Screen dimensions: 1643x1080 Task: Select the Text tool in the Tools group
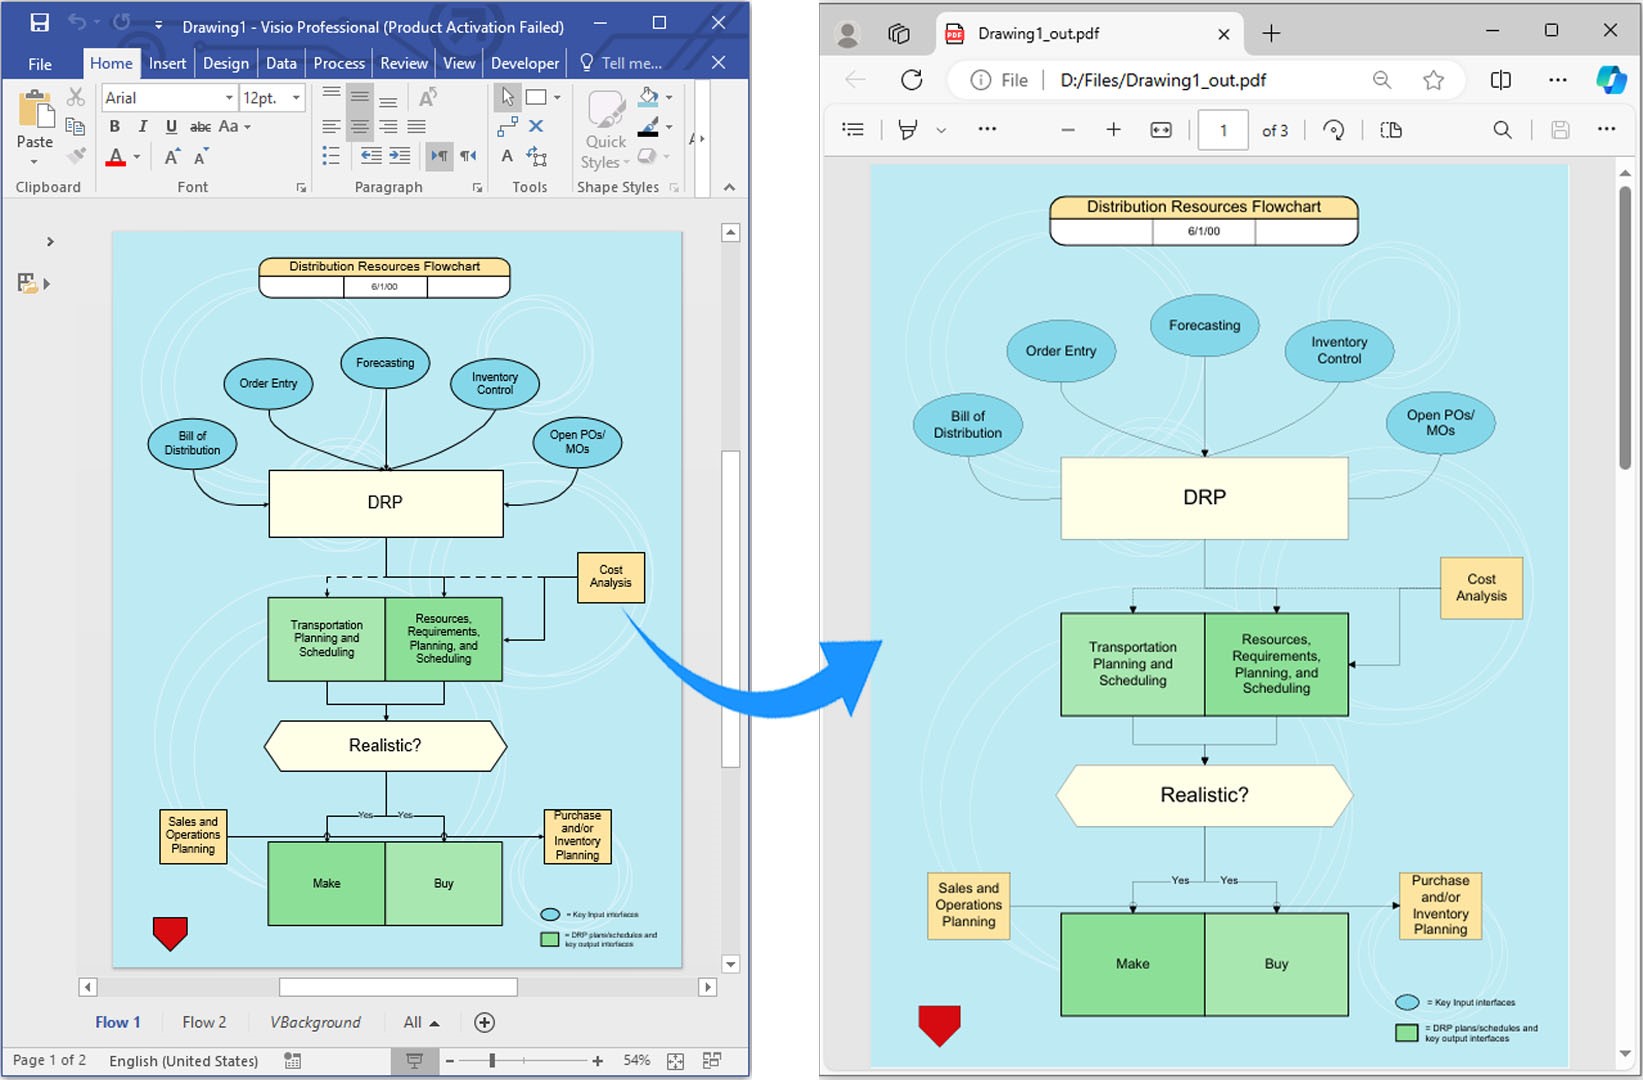507,156
